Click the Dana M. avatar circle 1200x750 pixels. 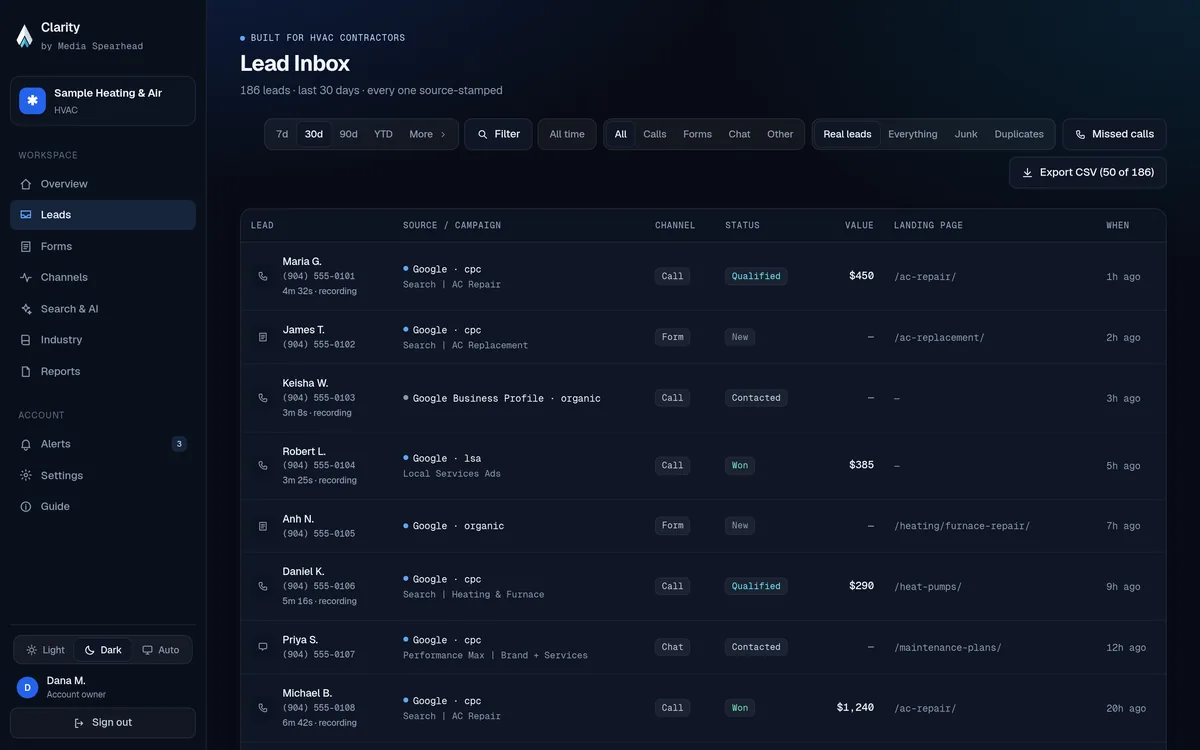(28, 687)
